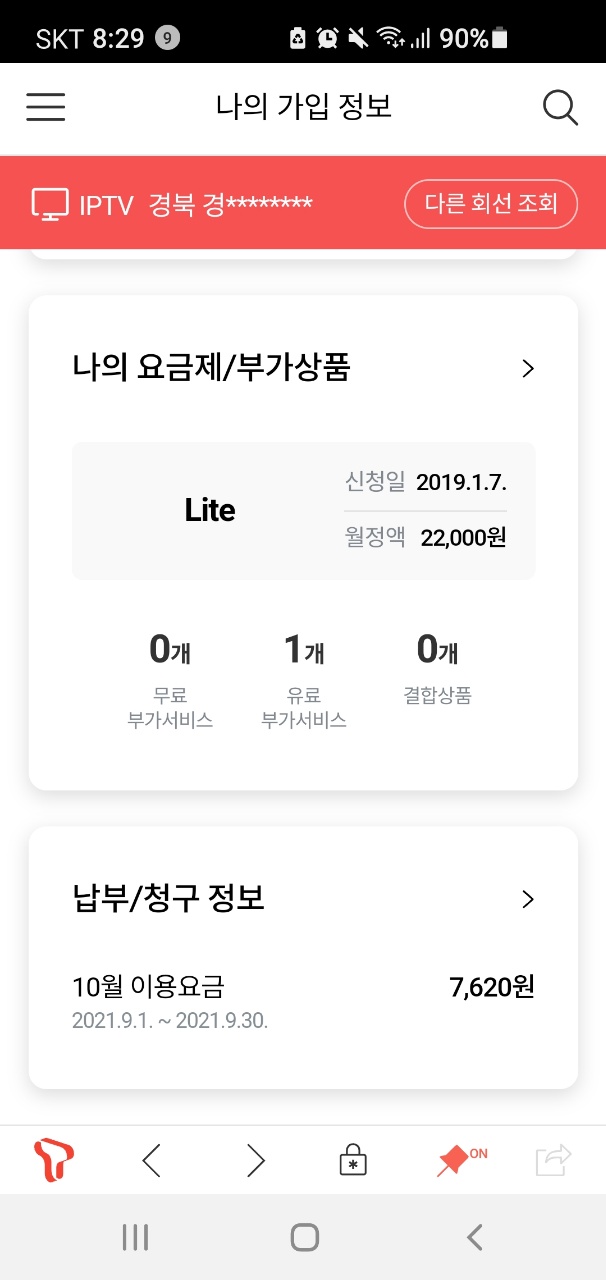
Task: Tap Android recent apps button
Action: point(135,1238)
